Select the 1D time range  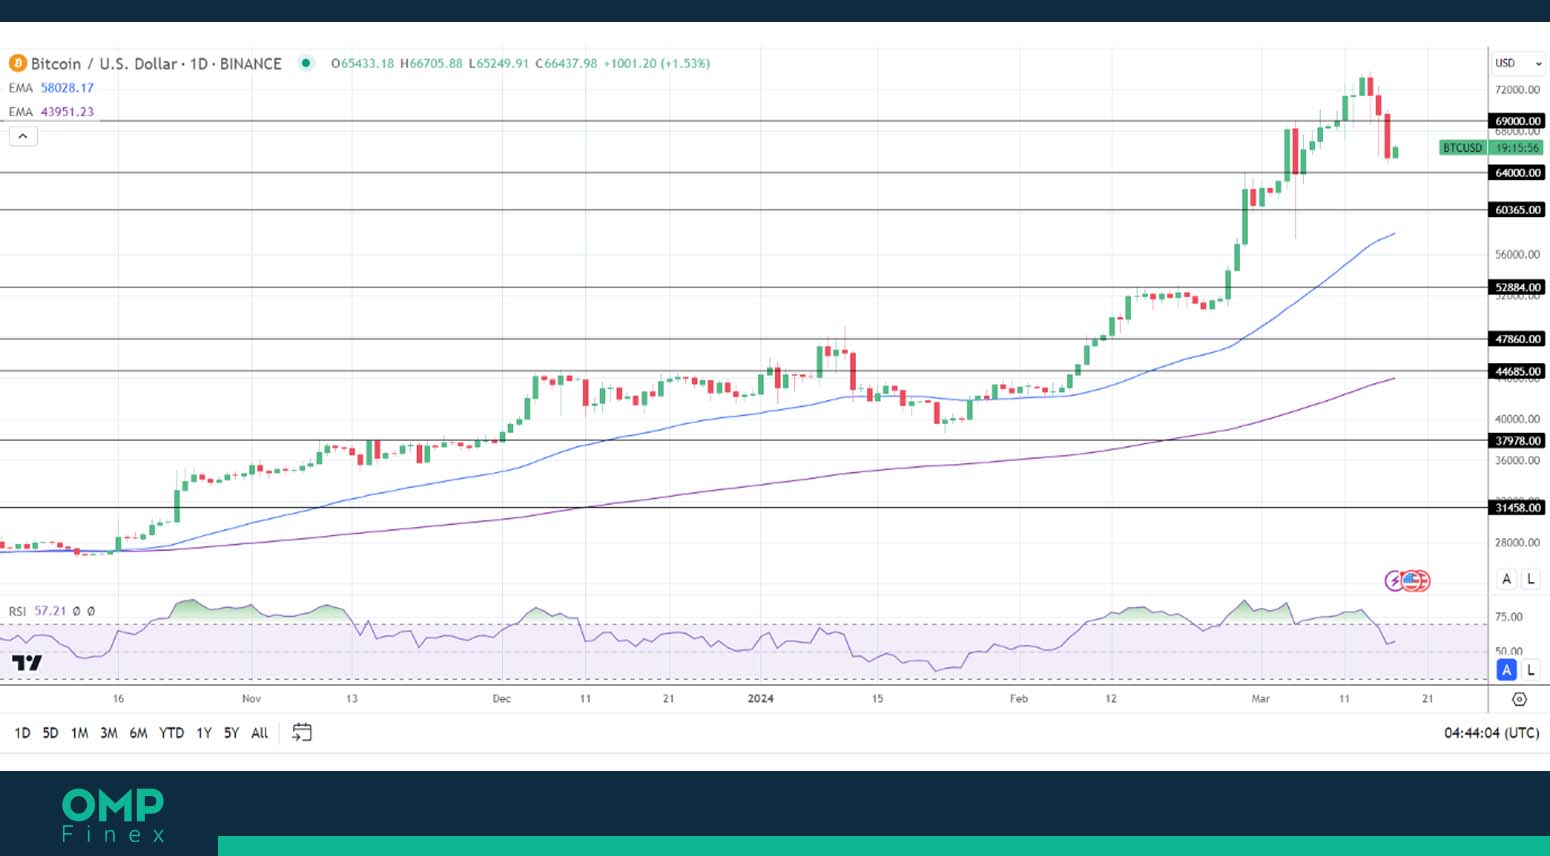click(22, 733)
